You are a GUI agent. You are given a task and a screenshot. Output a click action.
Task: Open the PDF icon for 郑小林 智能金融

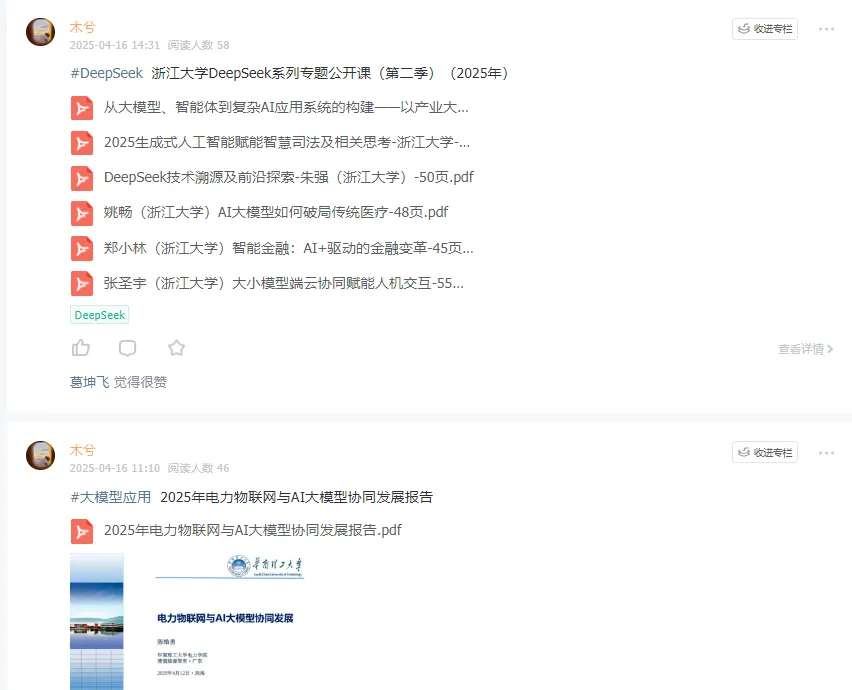click(82, 248)
